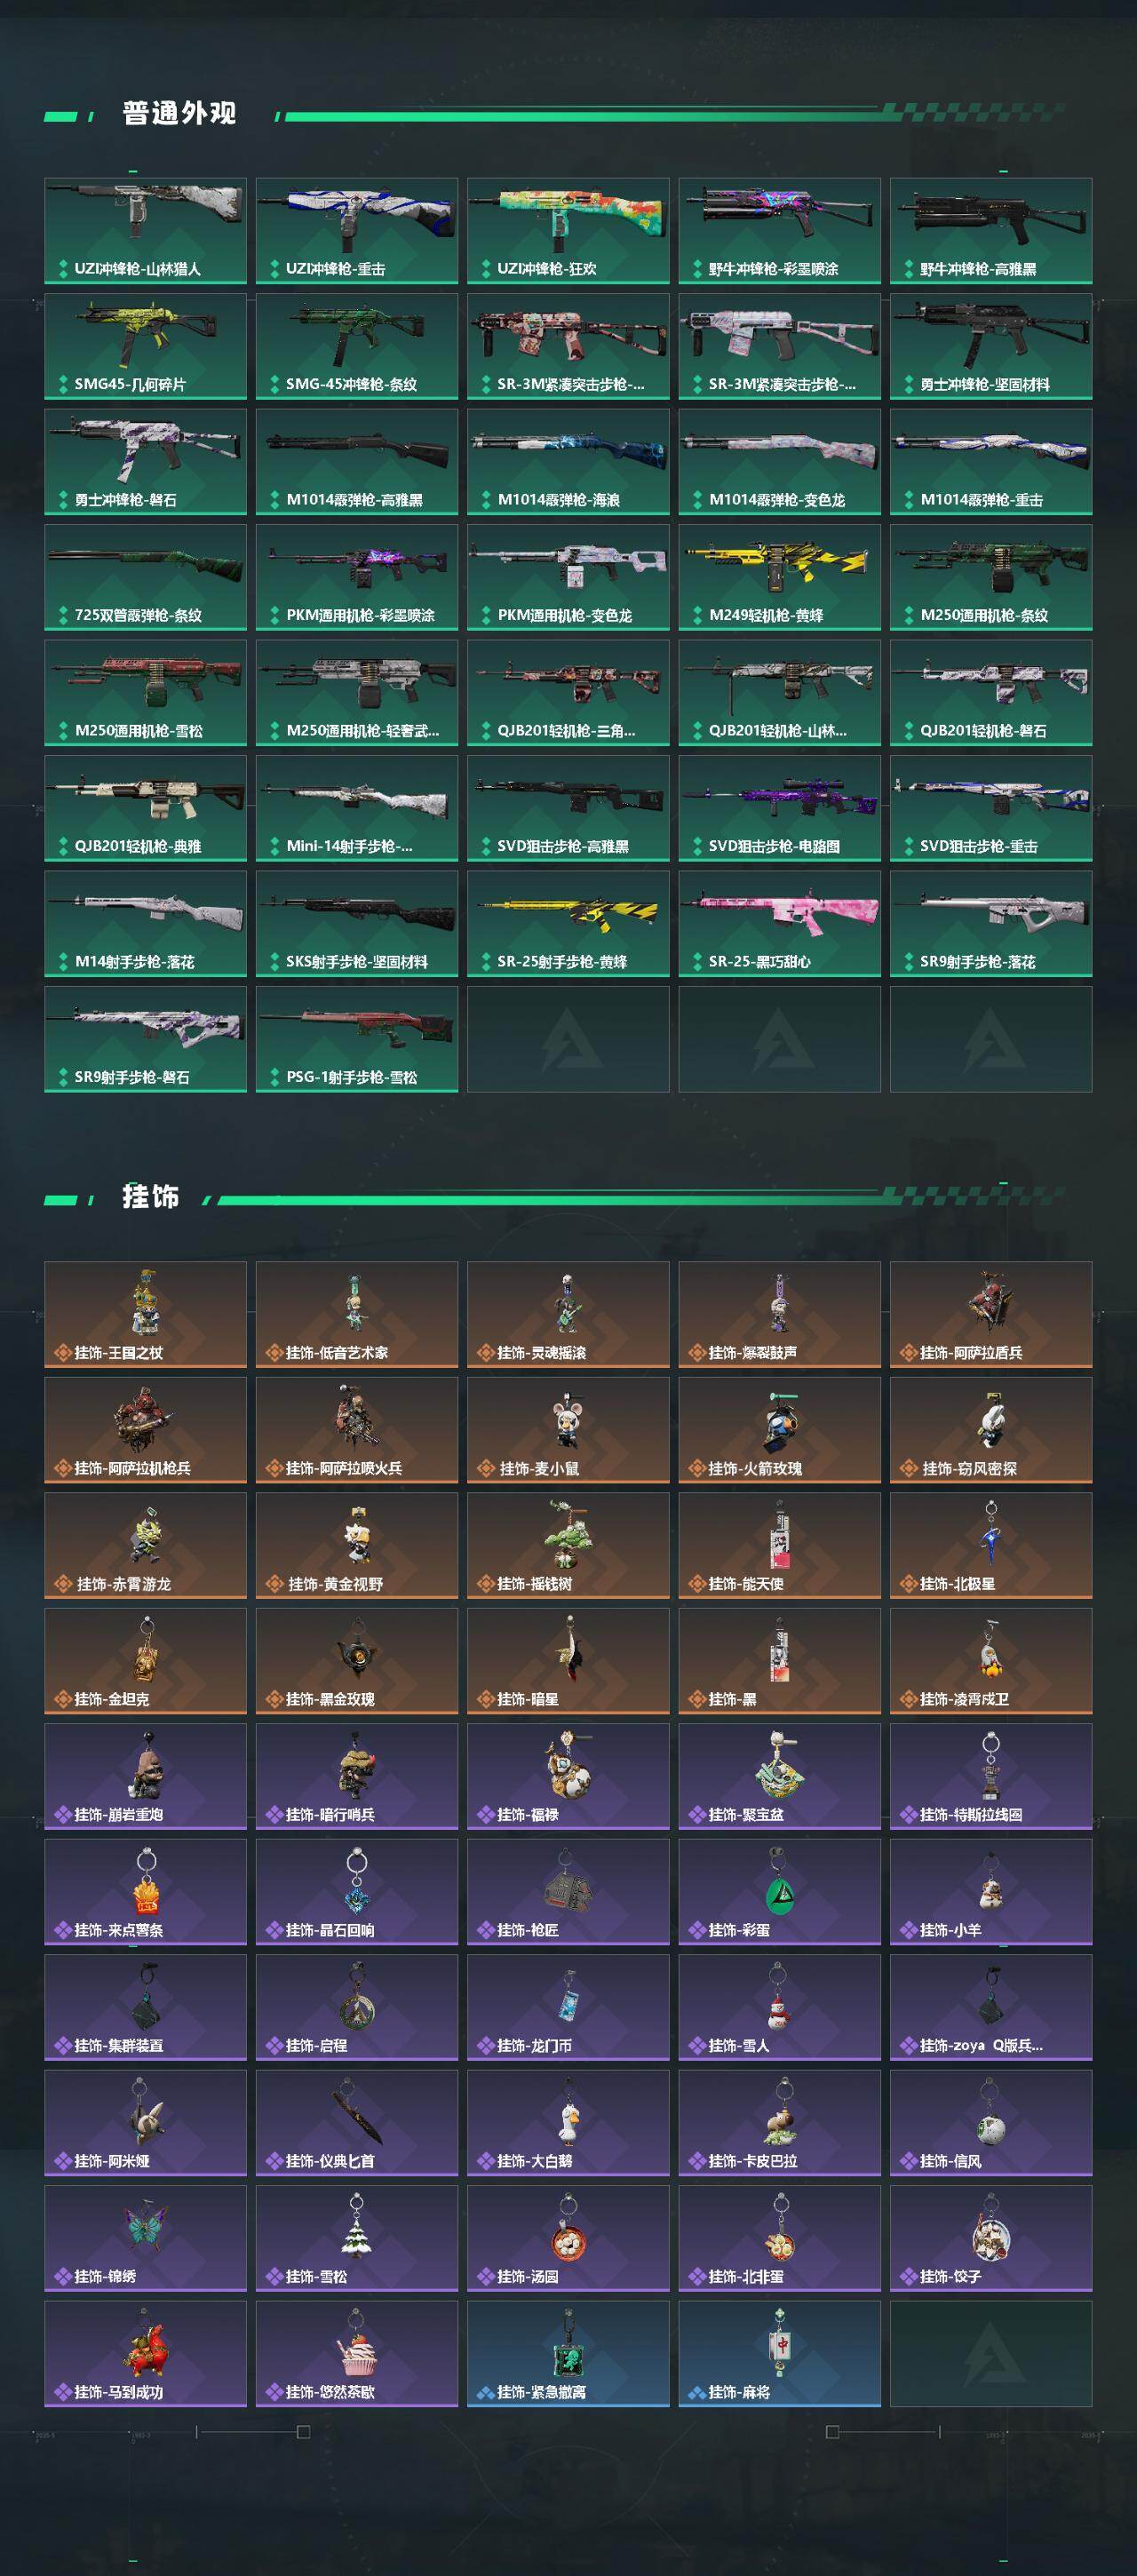Choose the SR-25-黑巧甜心 pink rifle skin

pos(779,923)
